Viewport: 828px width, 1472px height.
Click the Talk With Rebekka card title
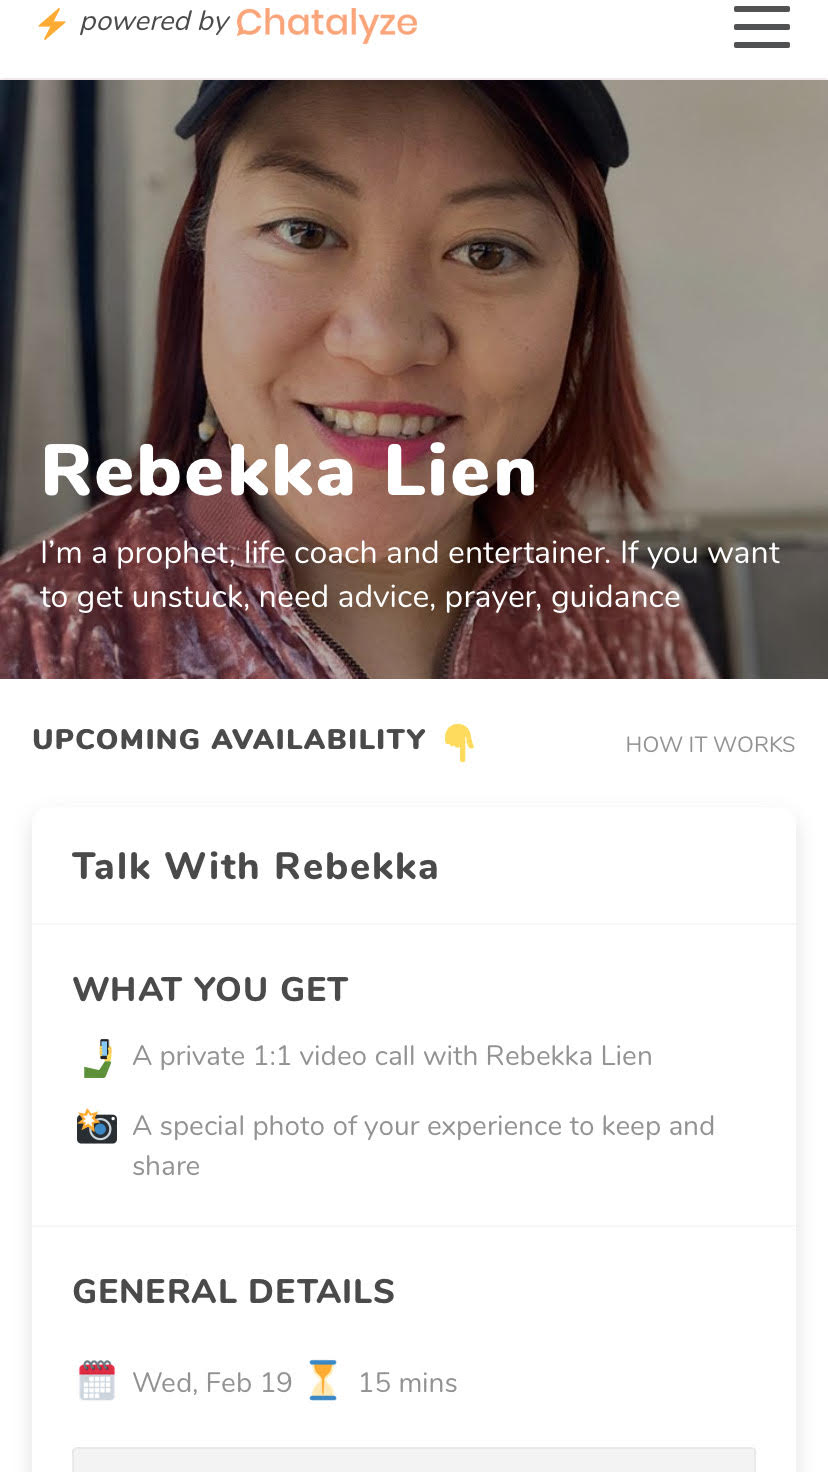click(255, 866)
